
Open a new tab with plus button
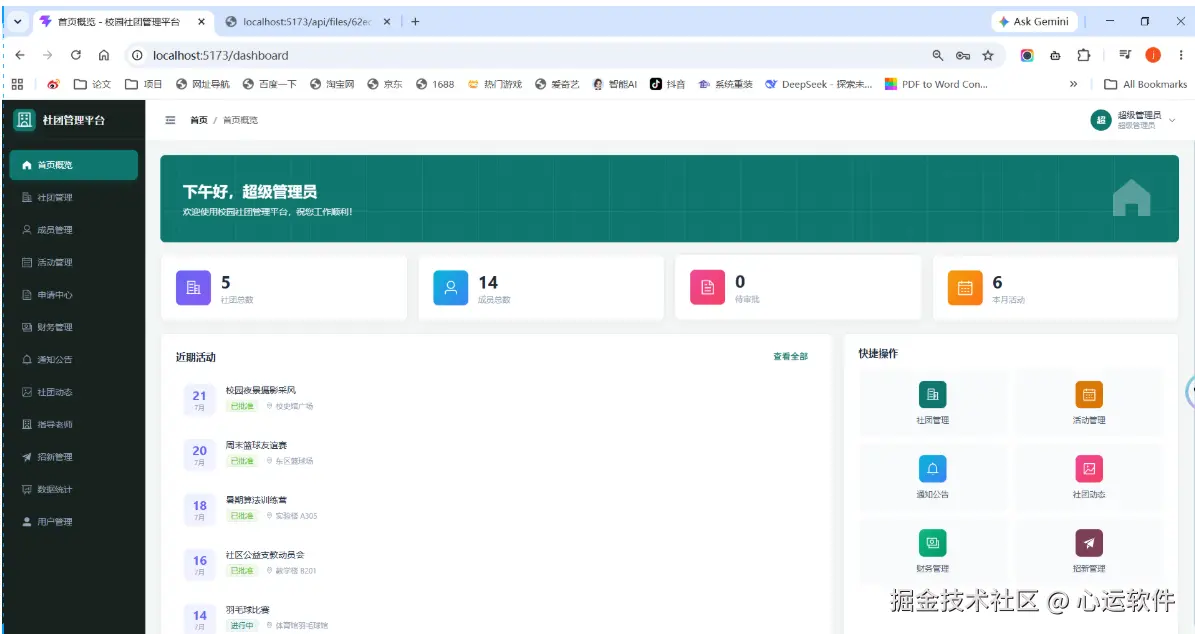(x=415, y=21)
